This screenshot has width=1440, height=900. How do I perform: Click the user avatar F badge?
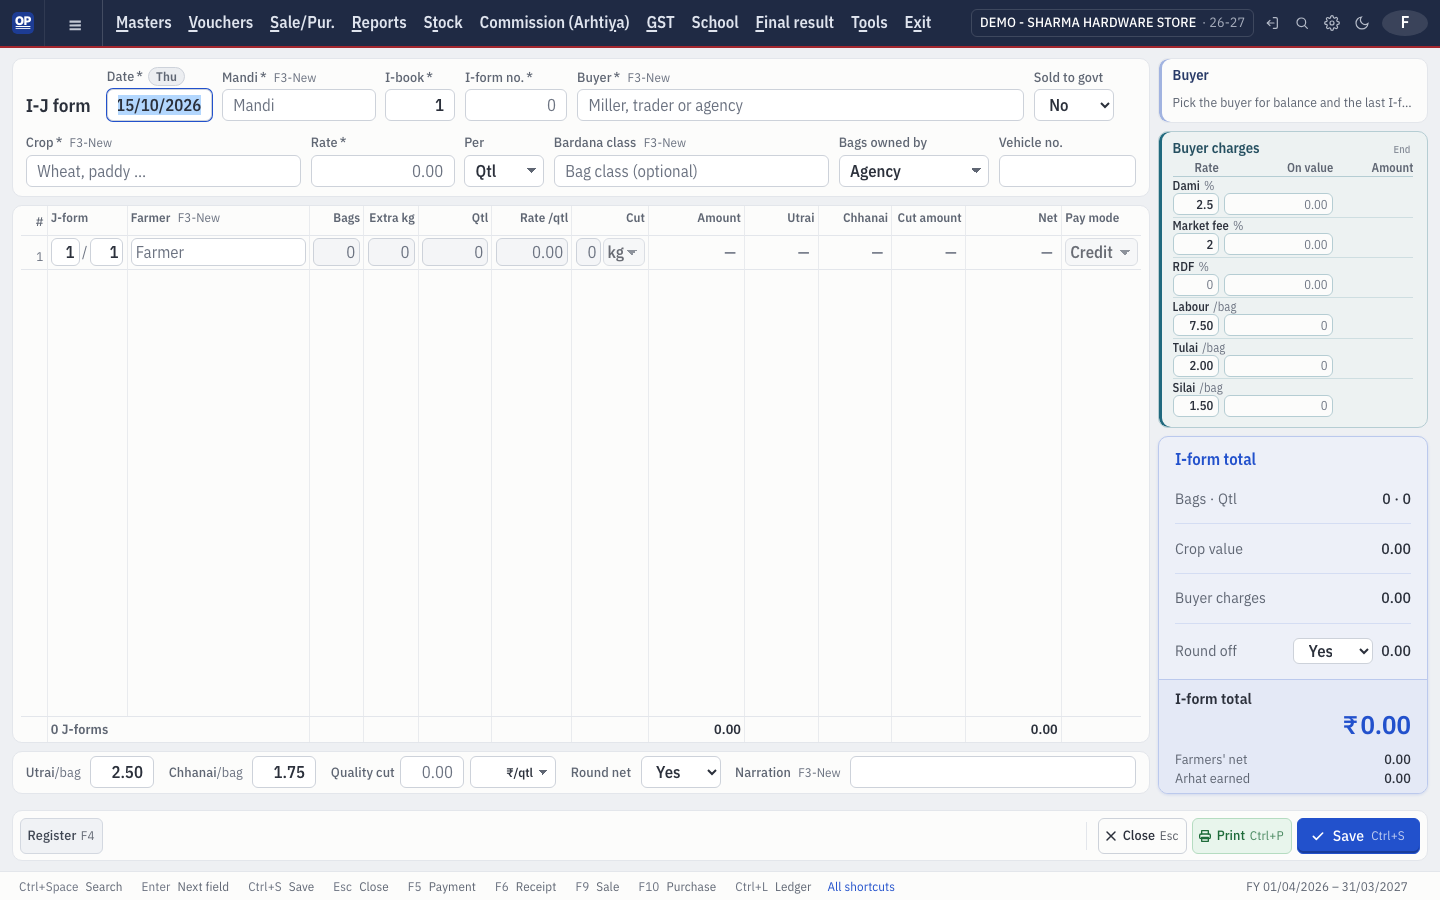pos(1405,22)
